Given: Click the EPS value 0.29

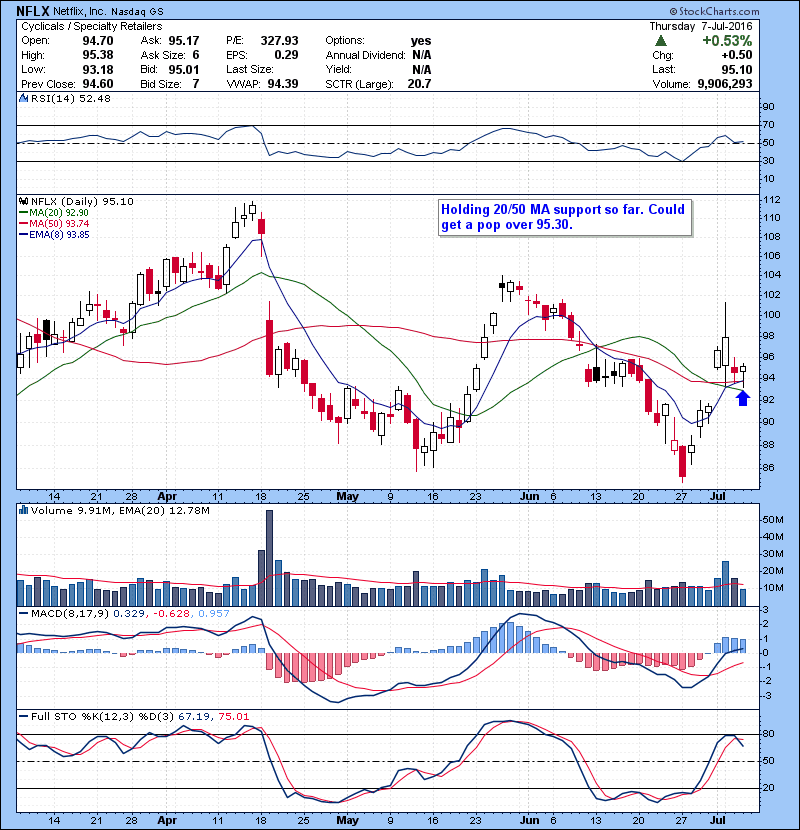Looking at the screenshot, I should 286,55.
